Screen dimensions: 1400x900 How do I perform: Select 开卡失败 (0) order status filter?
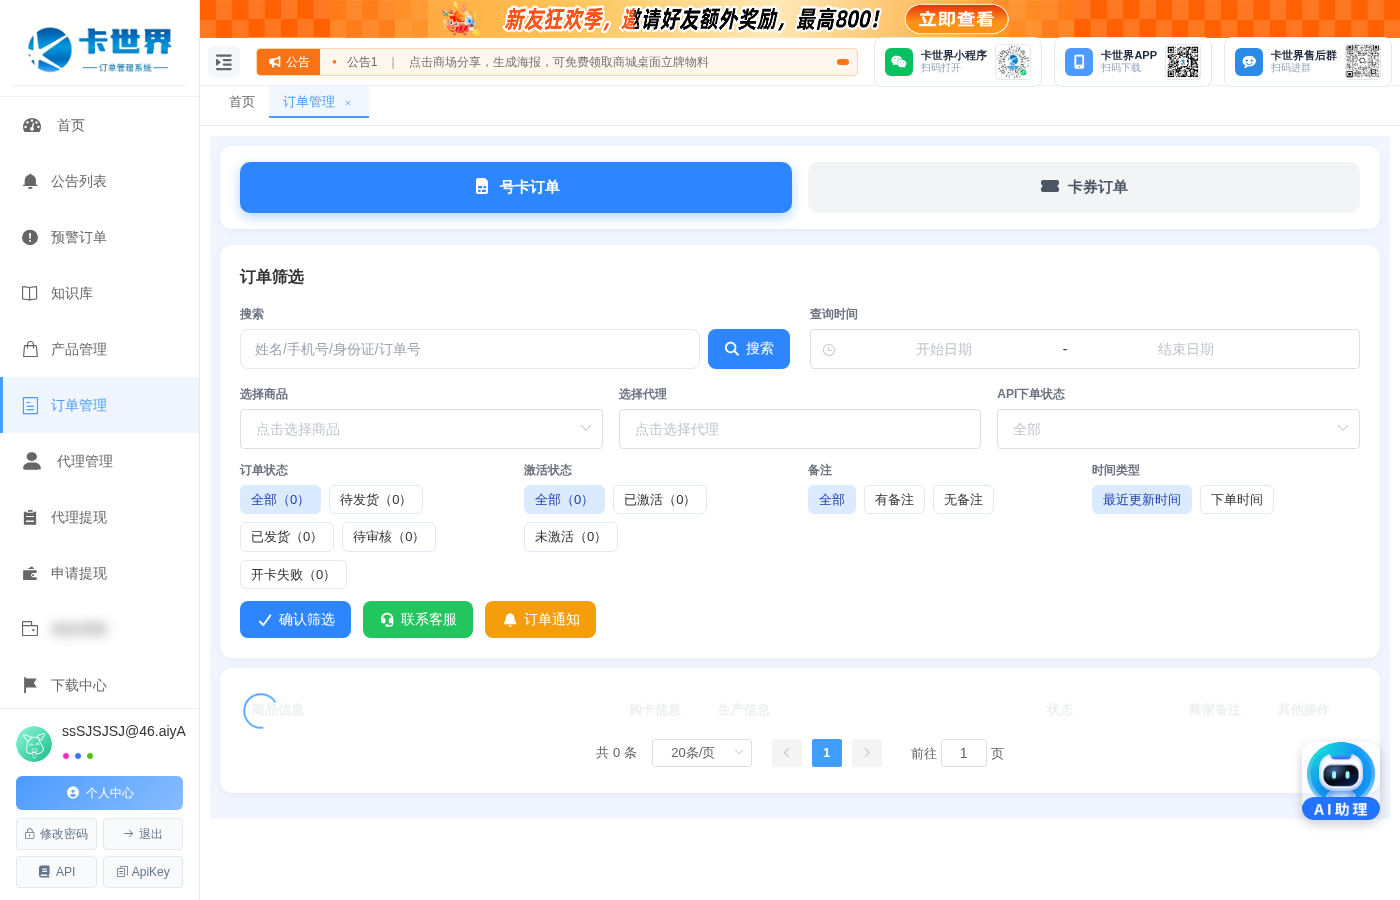[x=293, y=575]
